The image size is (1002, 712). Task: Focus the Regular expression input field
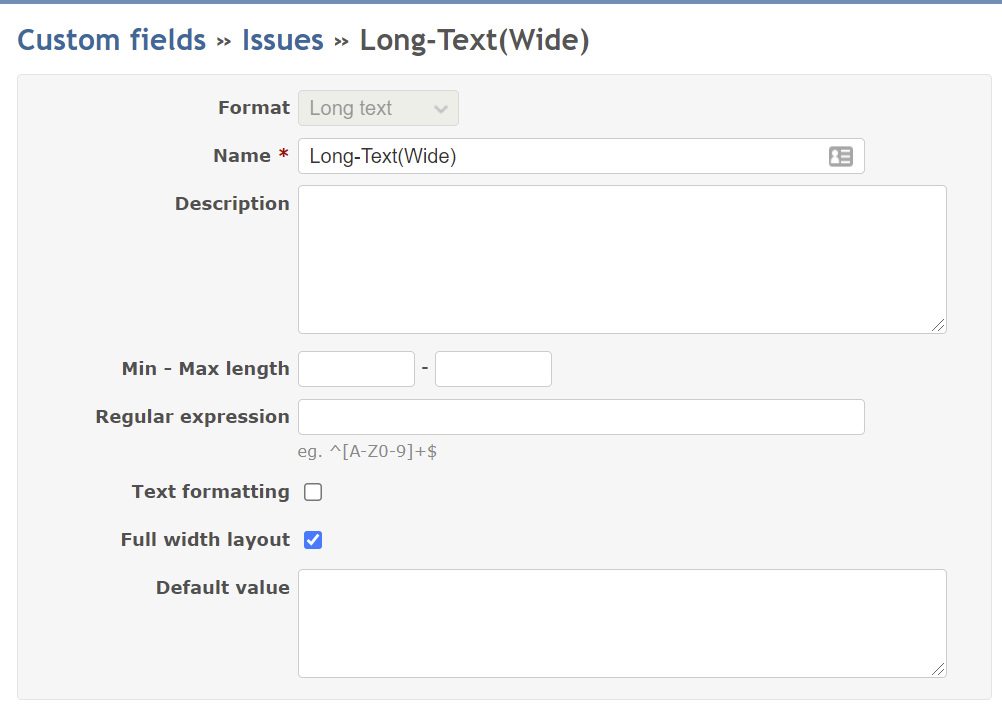pos(581,417)
